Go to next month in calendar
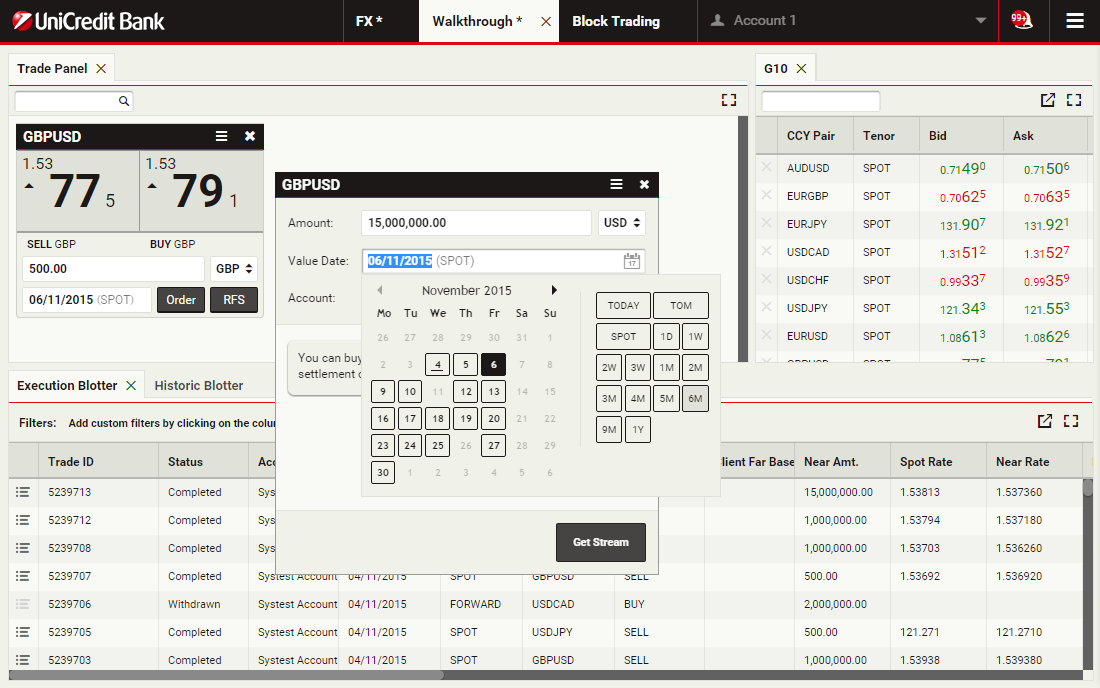This screenshot has width=1100, height=688. point(554,290)
